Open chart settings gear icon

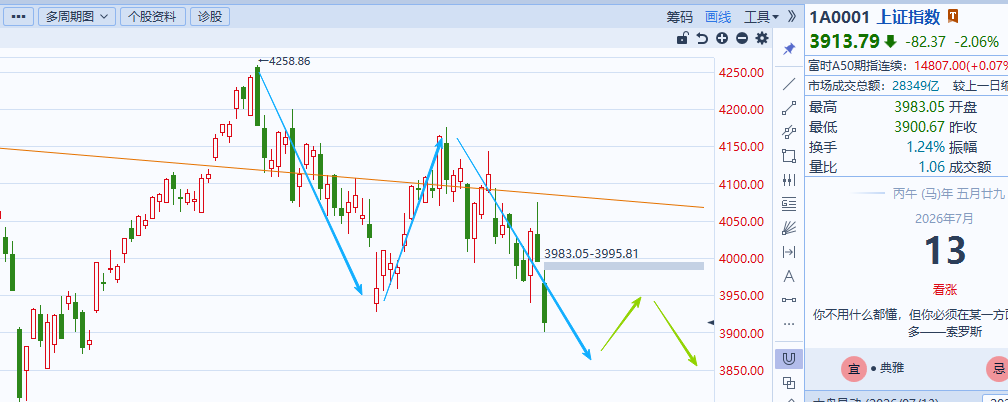[x=762, y=39]
